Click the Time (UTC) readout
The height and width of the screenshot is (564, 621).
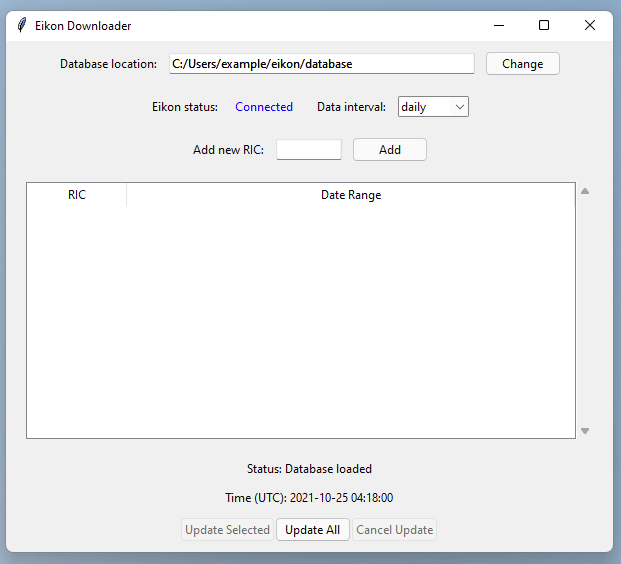click(x=309, y=497)
